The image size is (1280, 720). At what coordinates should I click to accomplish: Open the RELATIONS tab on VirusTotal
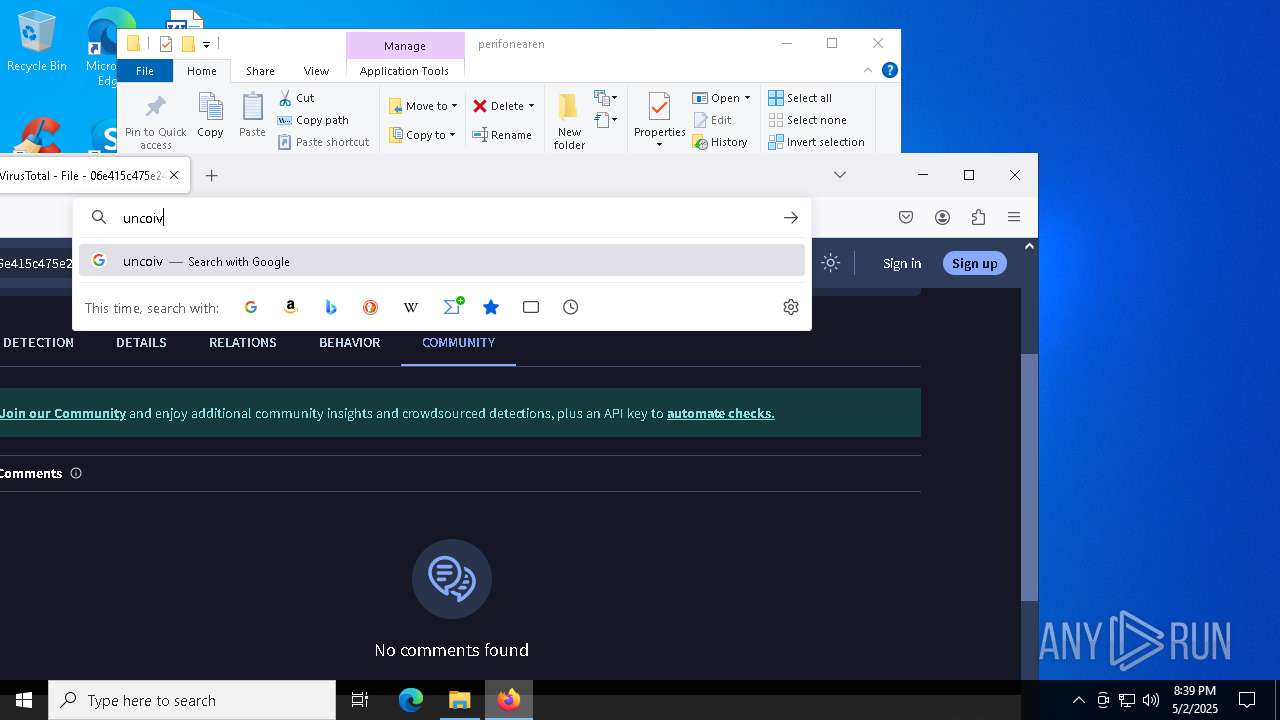click(243, 342)
